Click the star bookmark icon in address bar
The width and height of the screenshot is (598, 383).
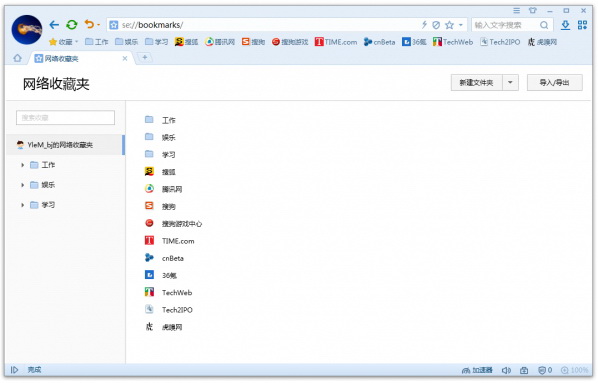click(450, 25)
